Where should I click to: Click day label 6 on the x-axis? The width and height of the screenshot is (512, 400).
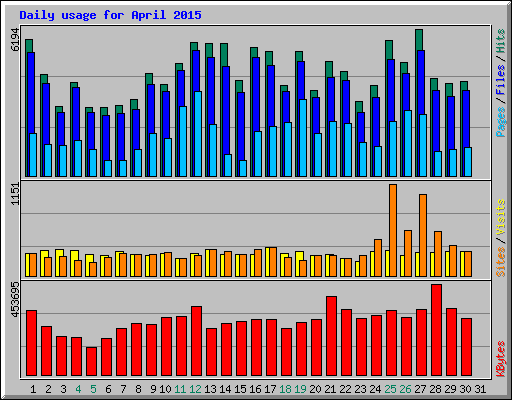point(108,389)
